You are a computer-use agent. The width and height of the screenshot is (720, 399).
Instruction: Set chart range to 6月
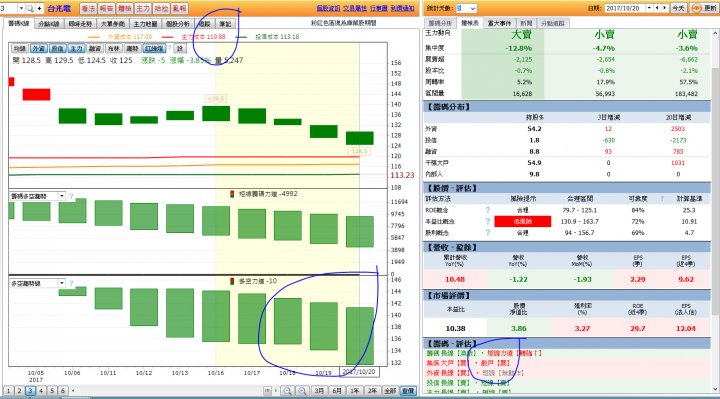pyautogui.click(x=337, y=391)
